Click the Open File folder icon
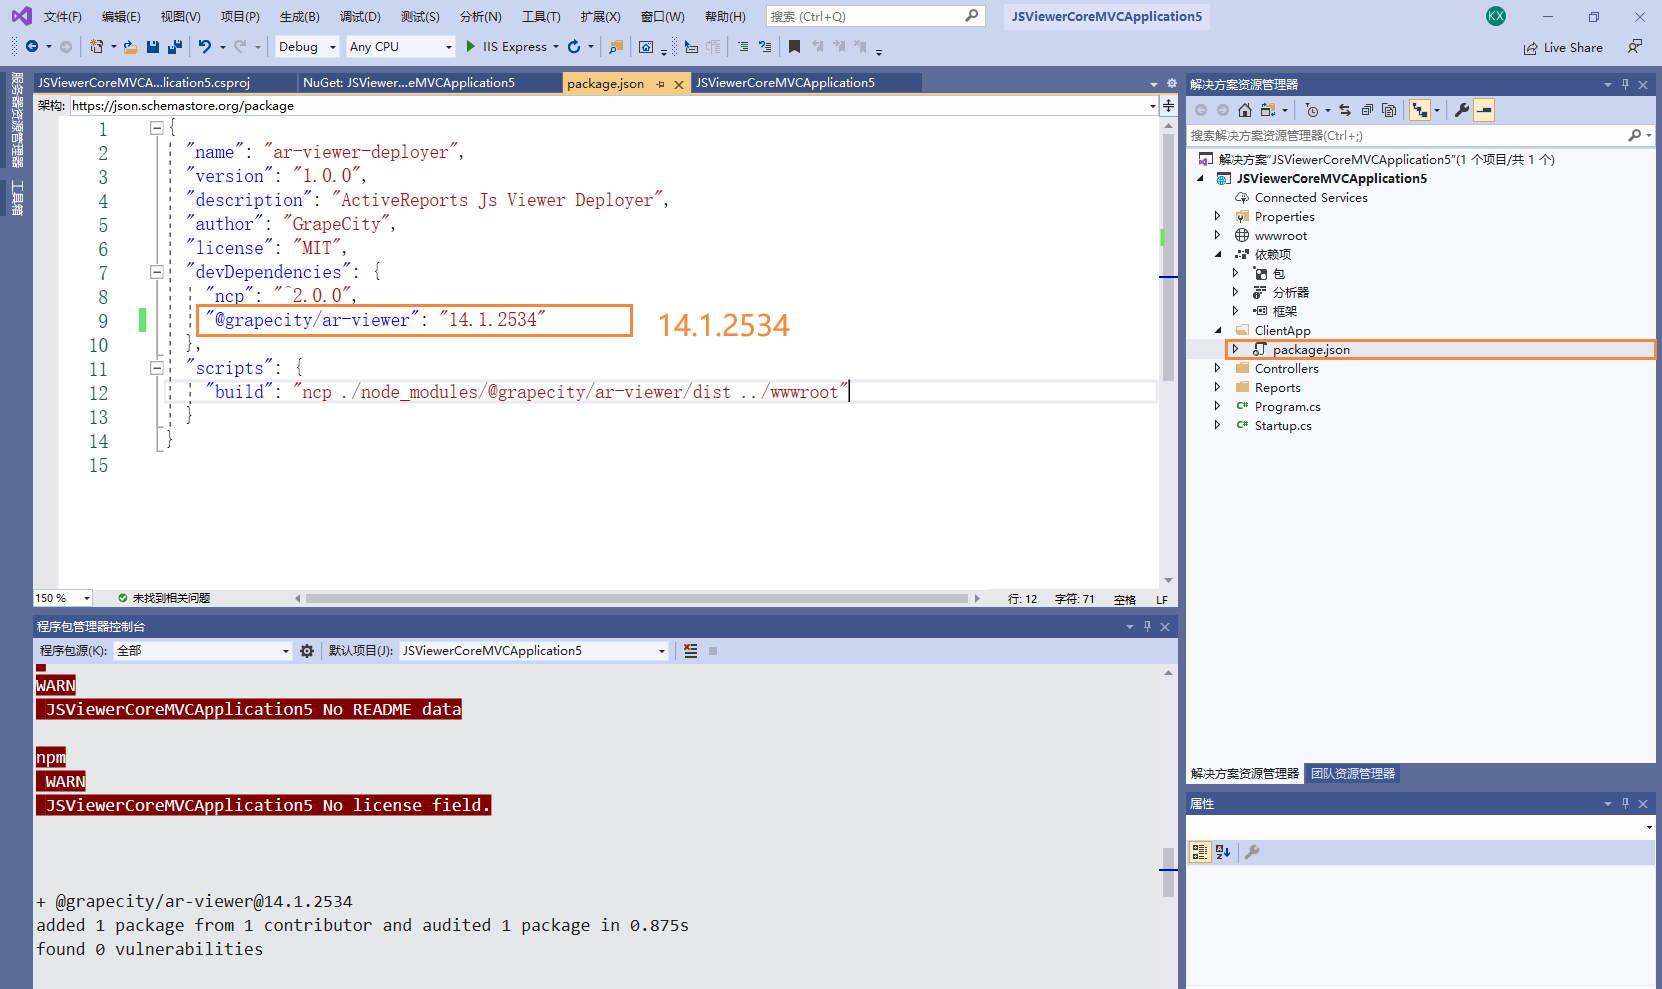This screenshot has height=989, width=1662. pyautogui.click(x=130, y=47)
